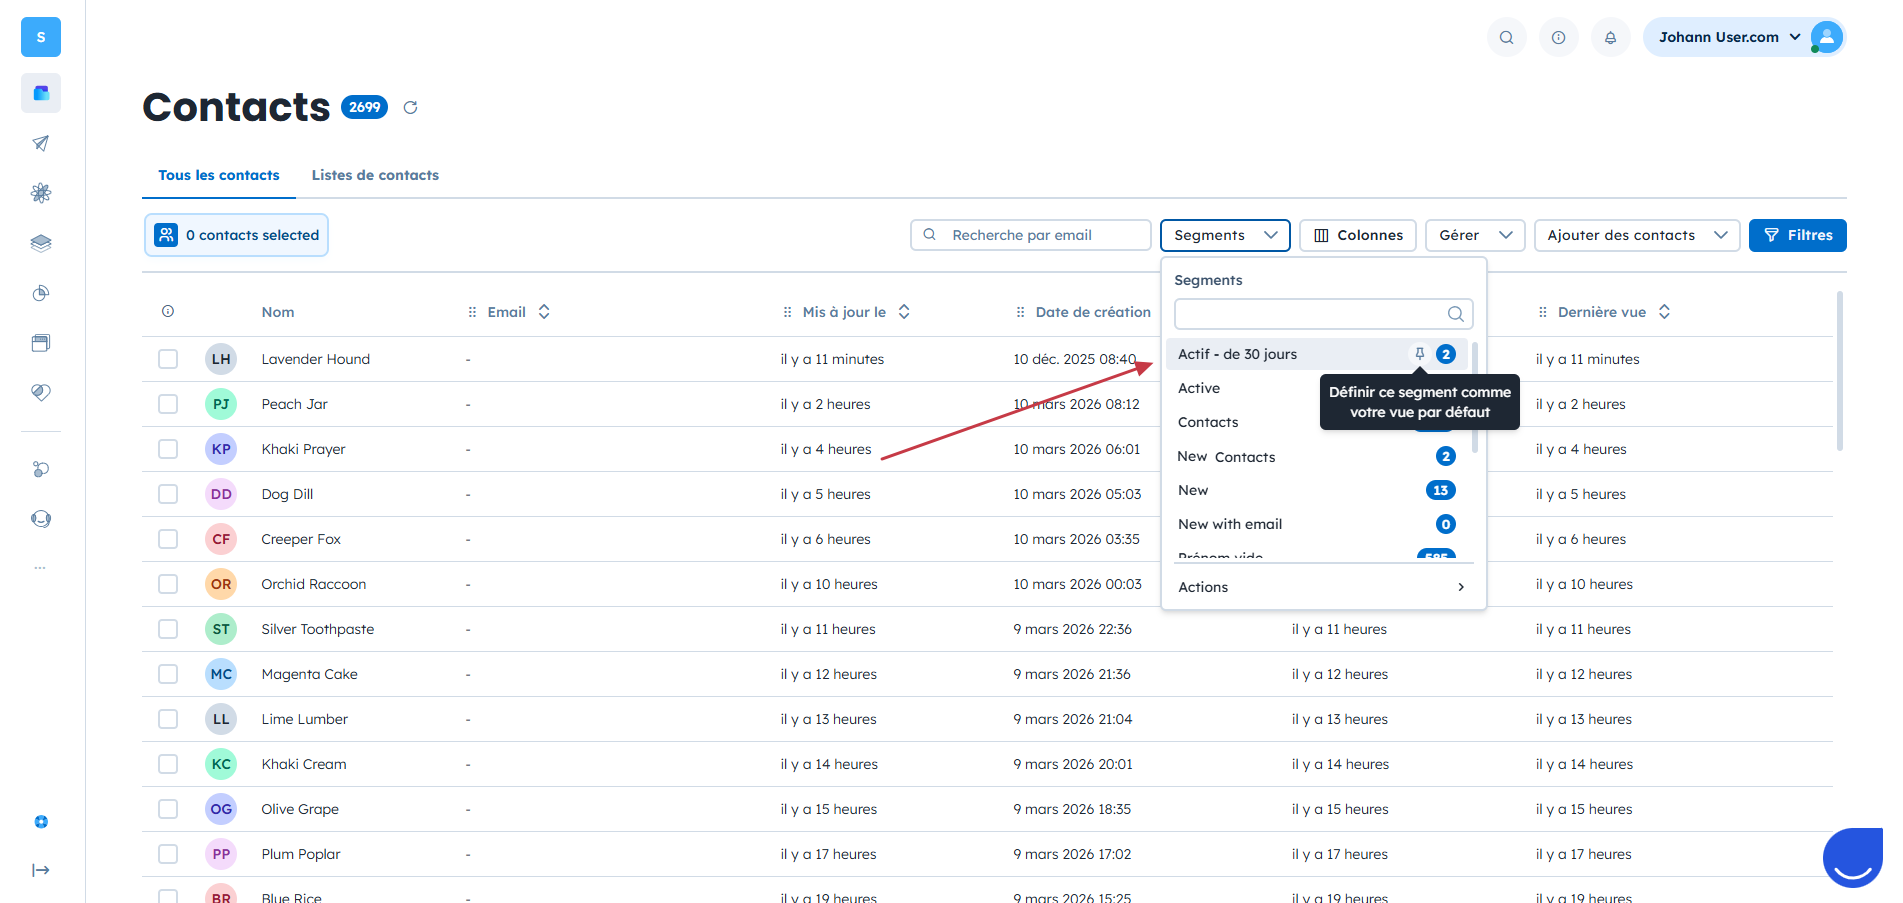Open the window-shaped icon in sidebar
Screen dimensions: 1903x903
click(x=41, y=343)
